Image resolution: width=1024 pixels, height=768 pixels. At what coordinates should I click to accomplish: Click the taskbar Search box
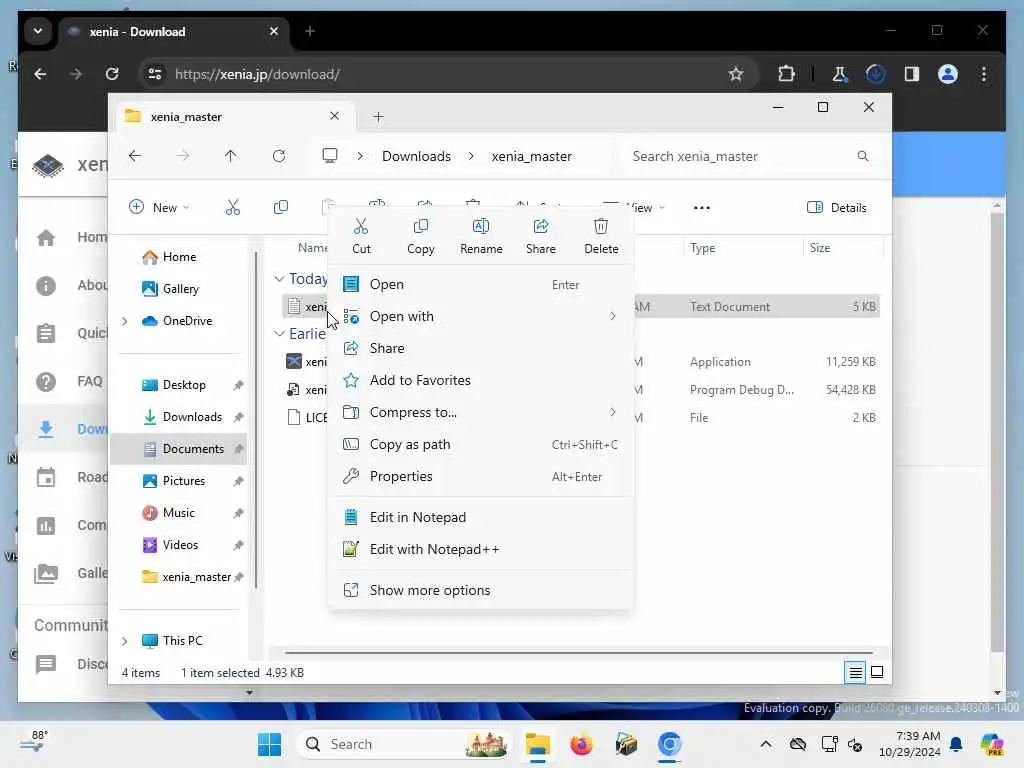[x=403, y=744]
